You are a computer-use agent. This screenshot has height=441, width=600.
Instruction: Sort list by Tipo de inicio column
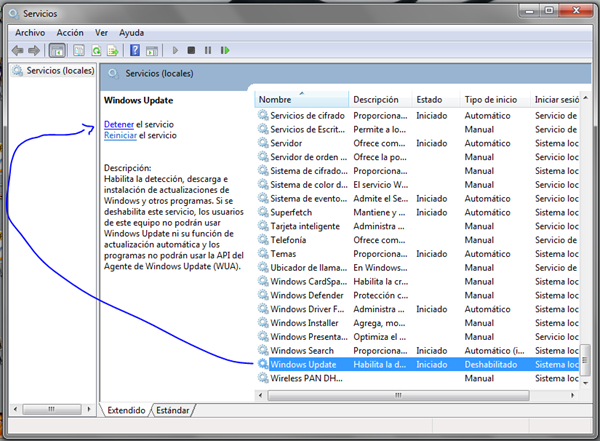click(x=490, y=100)
